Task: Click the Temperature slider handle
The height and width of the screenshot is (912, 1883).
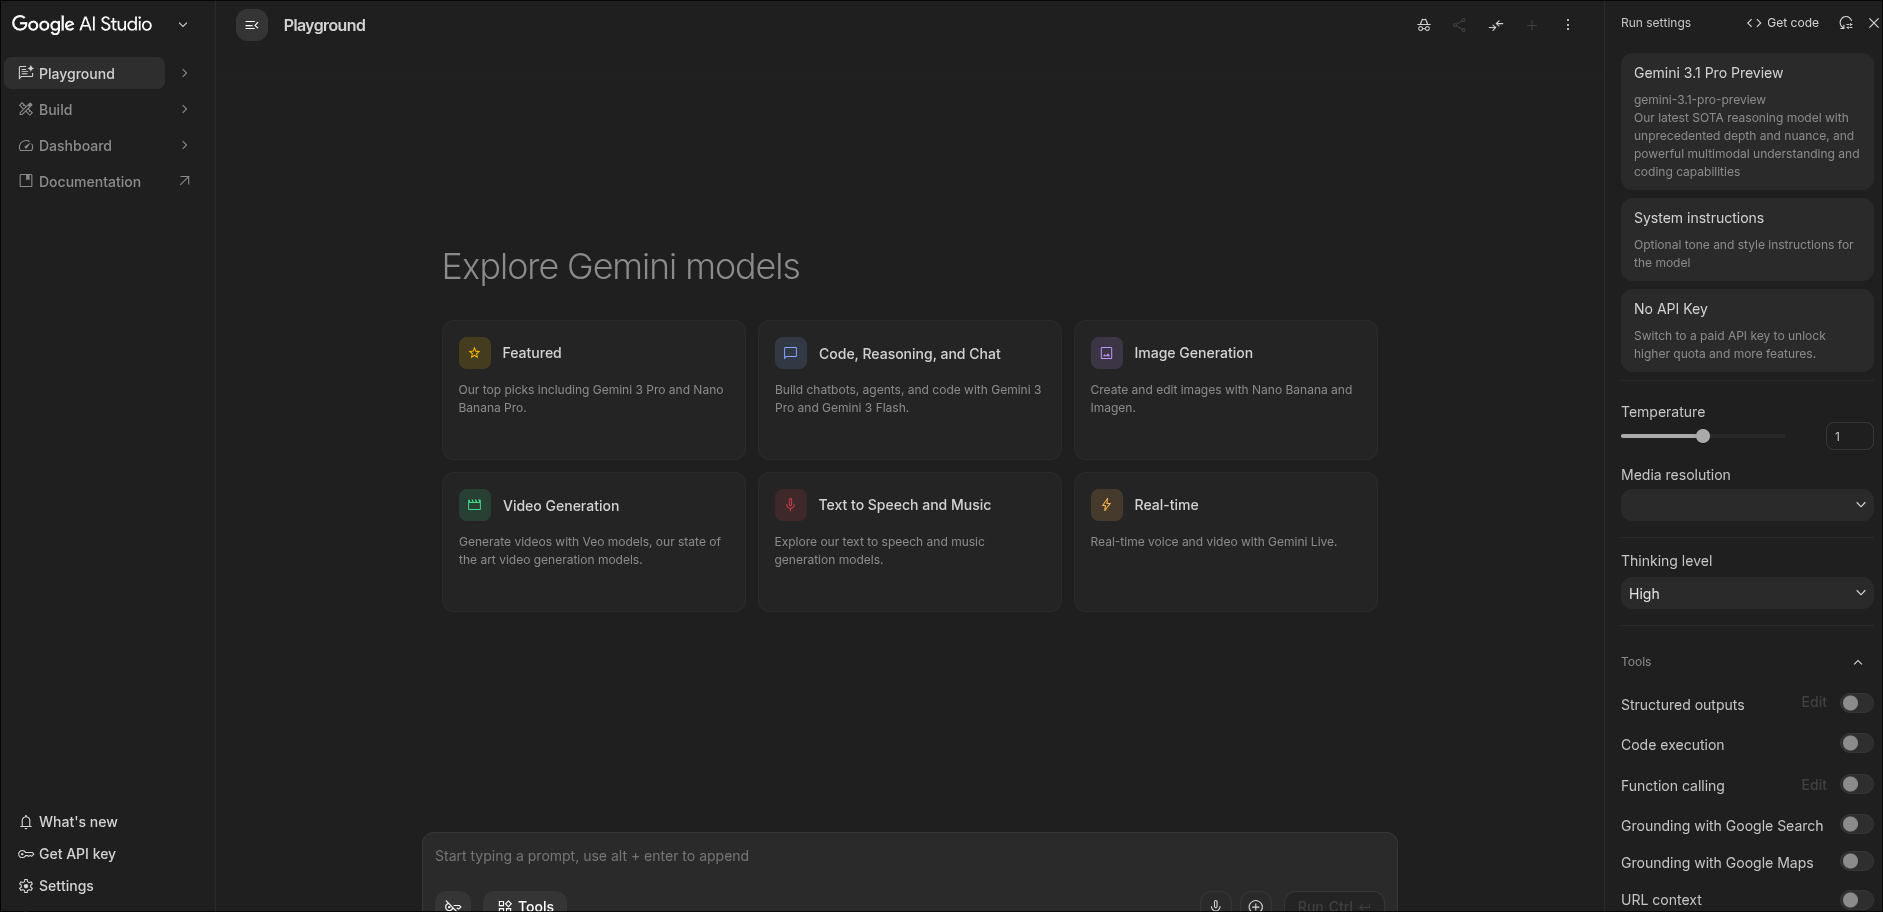Action: [1703, 436]
